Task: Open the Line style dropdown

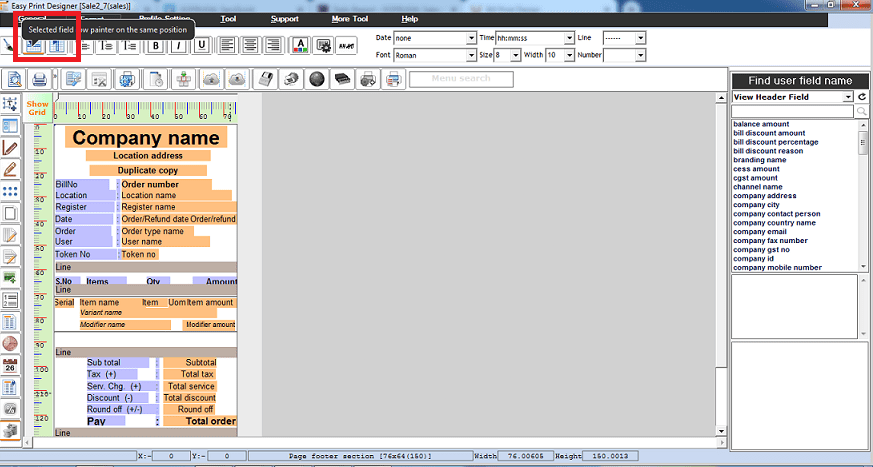Action: click(640, 38)
